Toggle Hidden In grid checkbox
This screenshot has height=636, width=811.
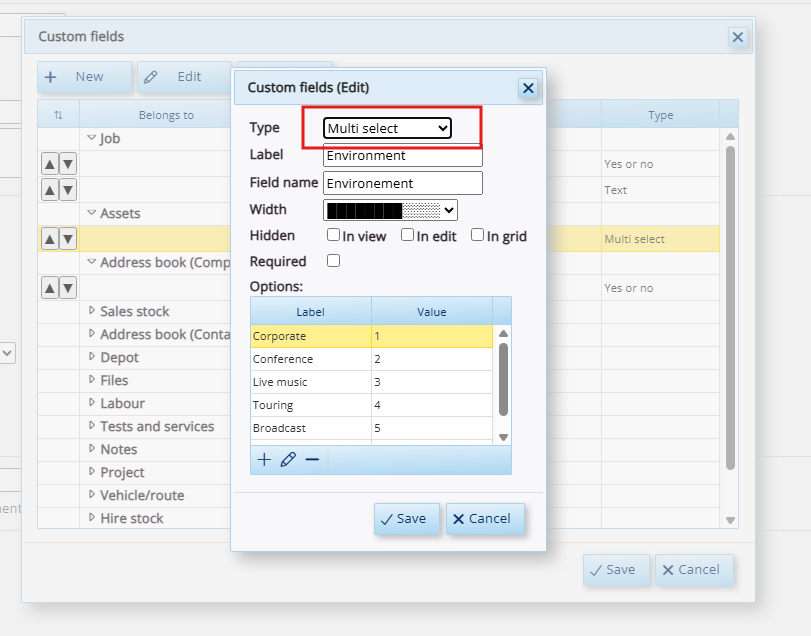click(x=477, y=235)
